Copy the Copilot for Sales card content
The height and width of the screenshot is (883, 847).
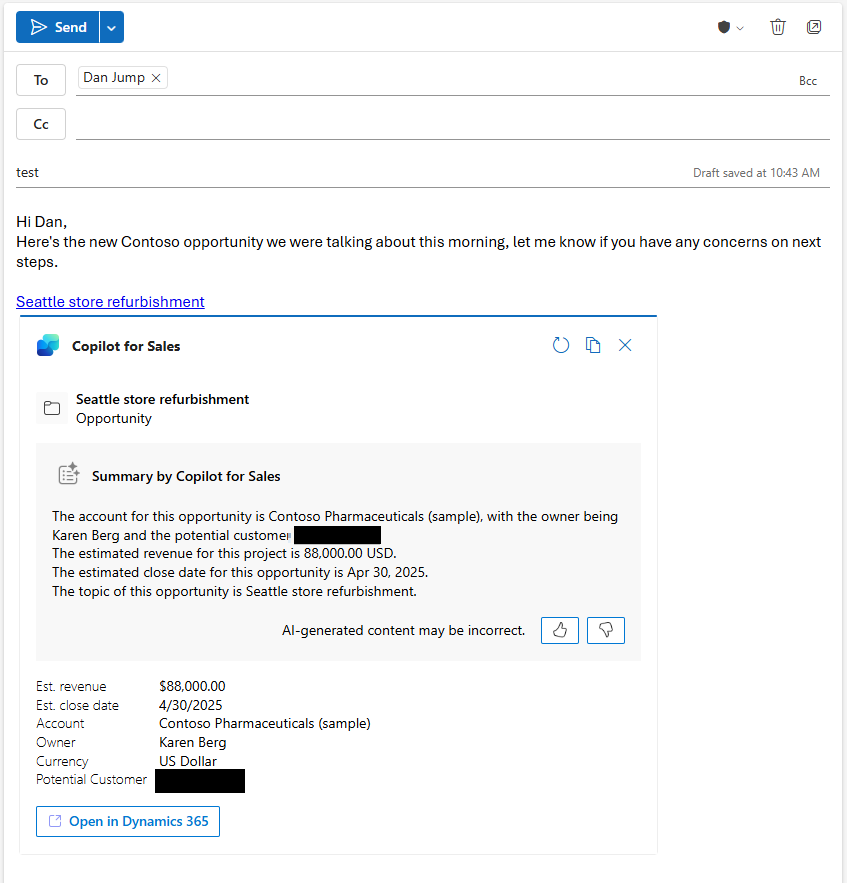tap(593, 345)
